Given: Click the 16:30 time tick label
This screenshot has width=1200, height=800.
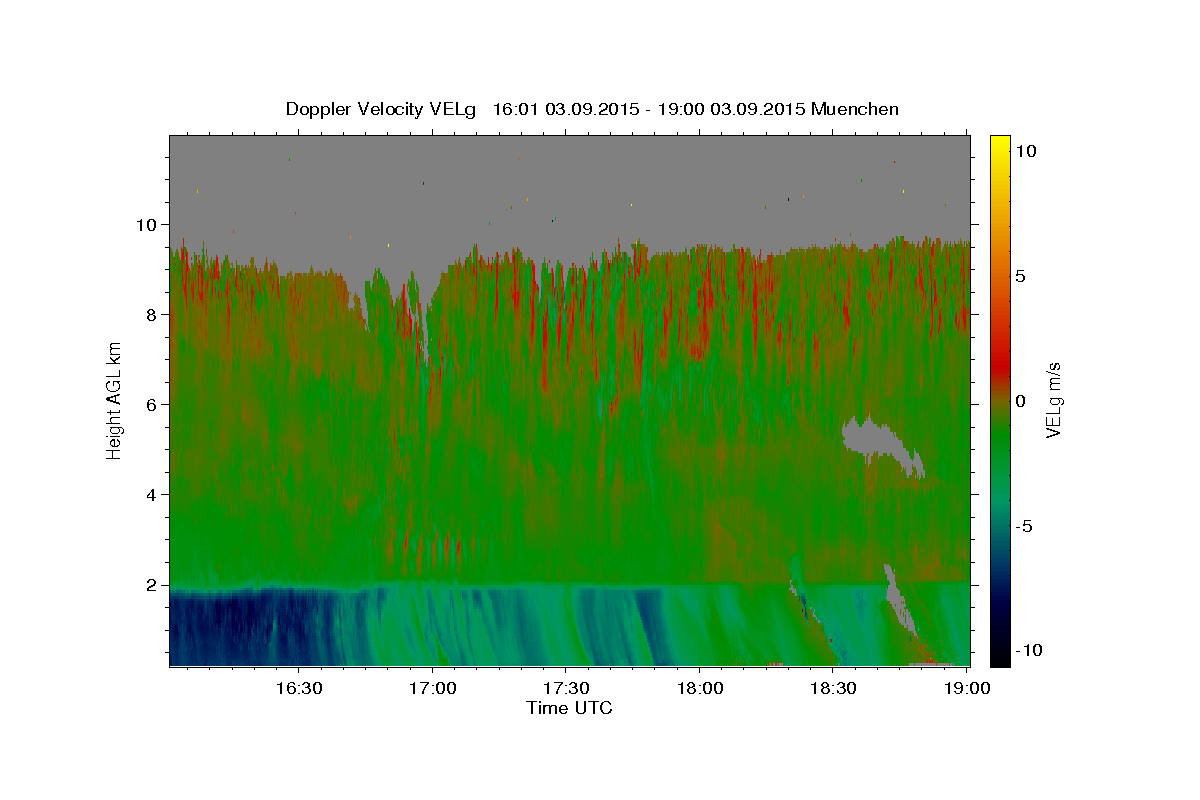Looking at the screenshot, I should 299,689.
